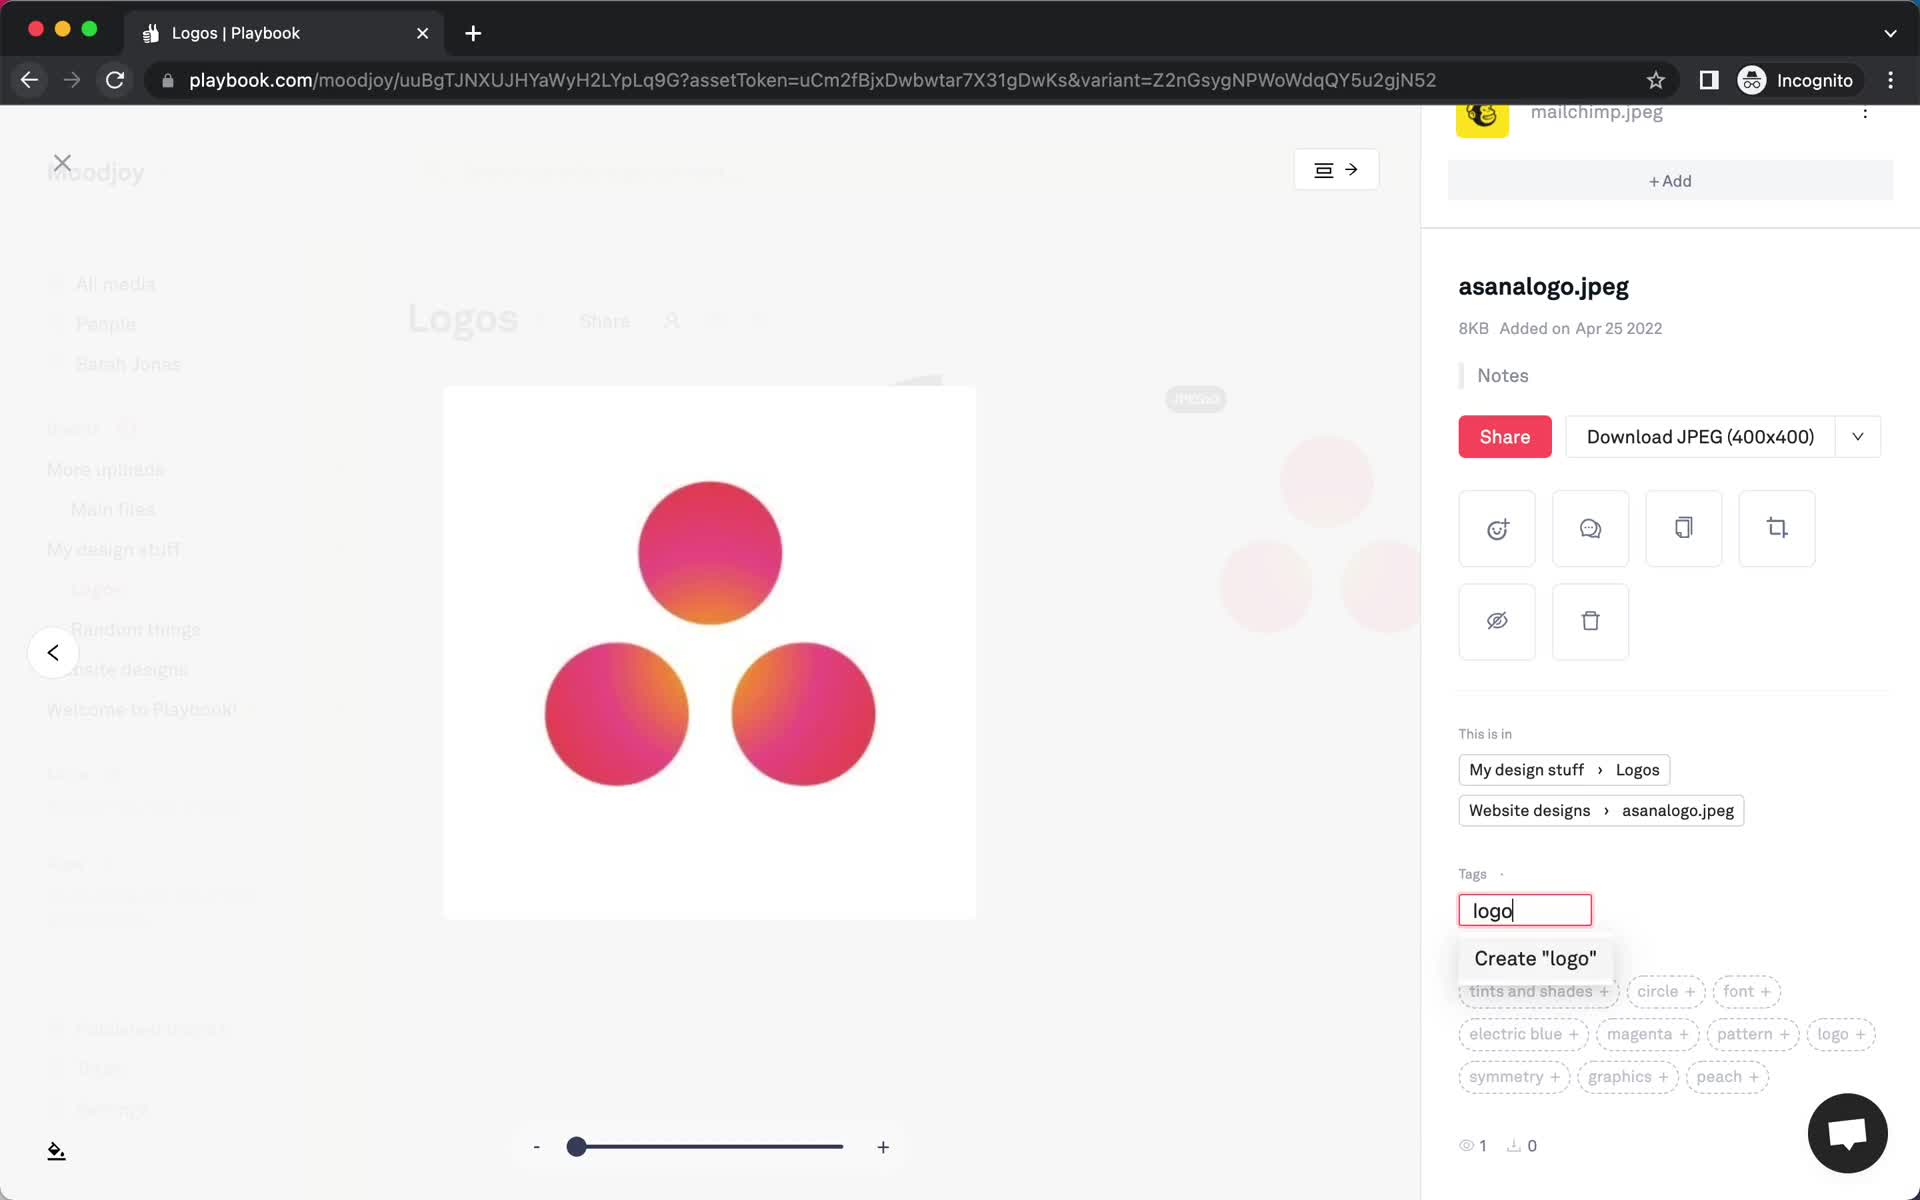Click the download count icon
The width and height of the screenshot is (1920, 1200).
[x=1514, y=1146]
